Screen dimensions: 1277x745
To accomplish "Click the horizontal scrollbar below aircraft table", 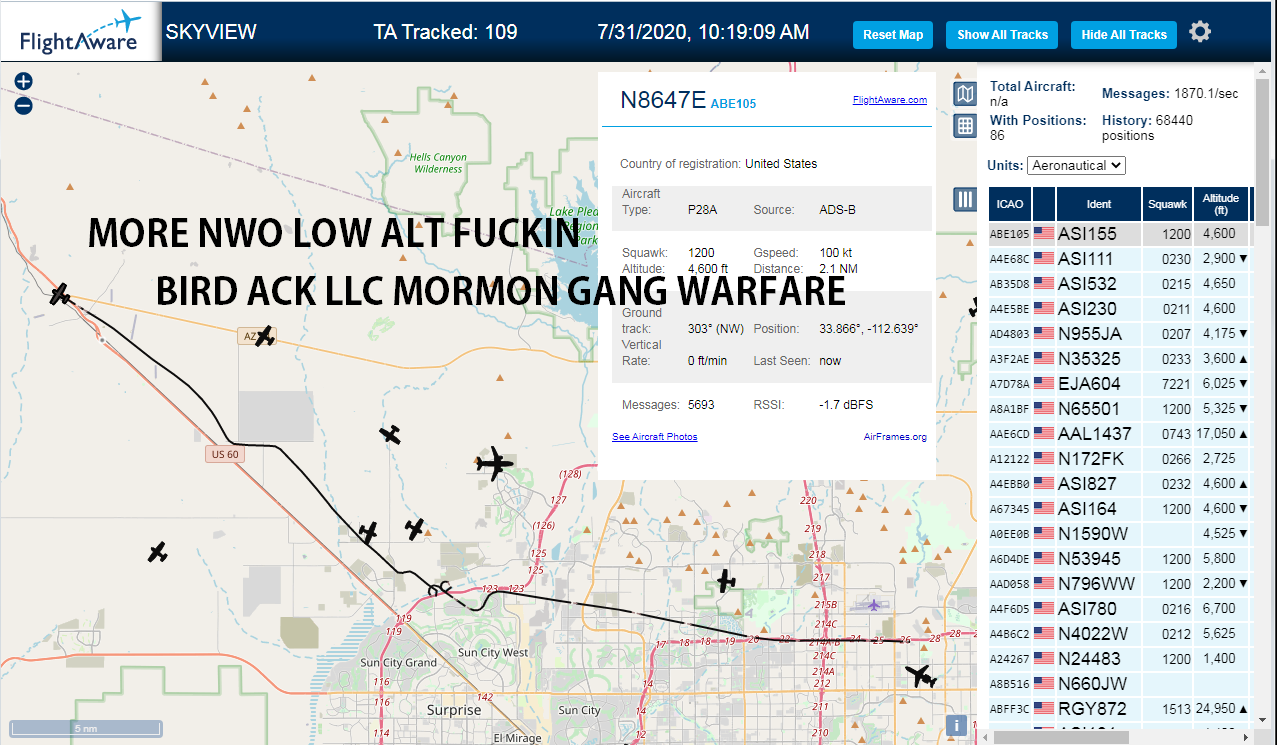I will (1060, 737).
